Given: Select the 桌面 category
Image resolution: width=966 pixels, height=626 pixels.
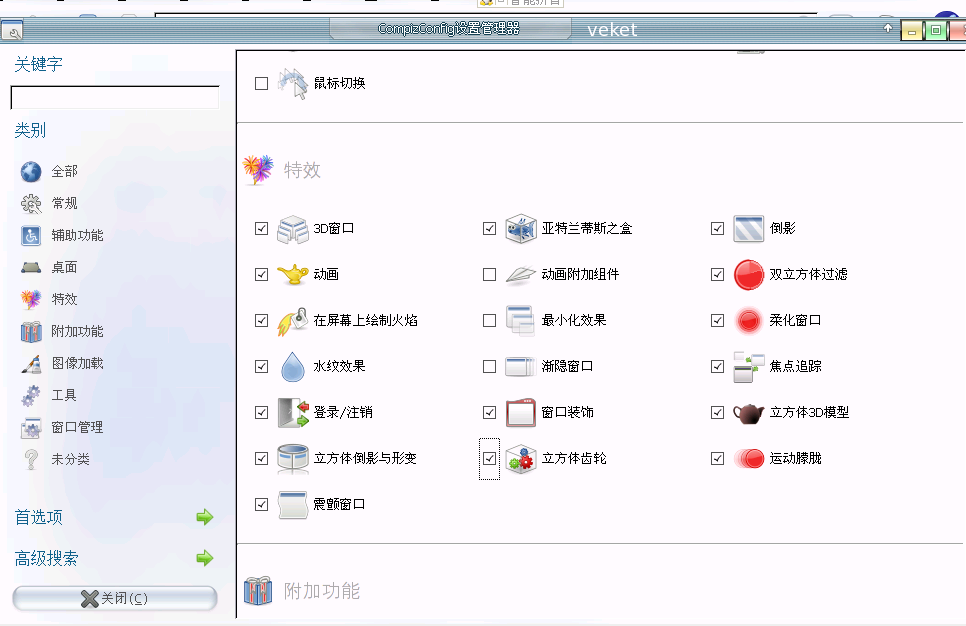Looking at the screenshot, I should pyautogui.click(x=64, y=268).
